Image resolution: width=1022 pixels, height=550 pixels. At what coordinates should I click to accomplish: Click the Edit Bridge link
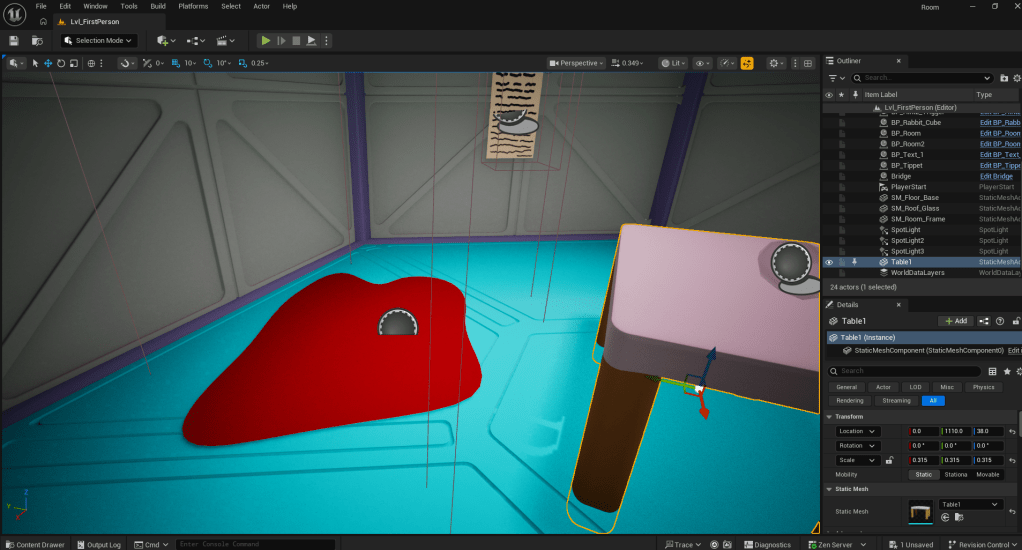[x=995, y=176]
